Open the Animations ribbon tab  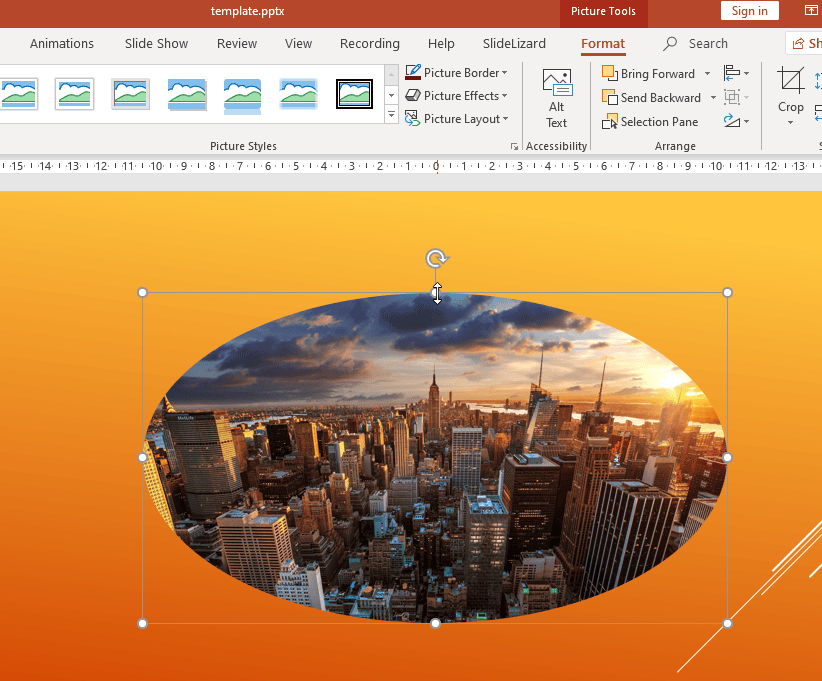coord(62,44)
